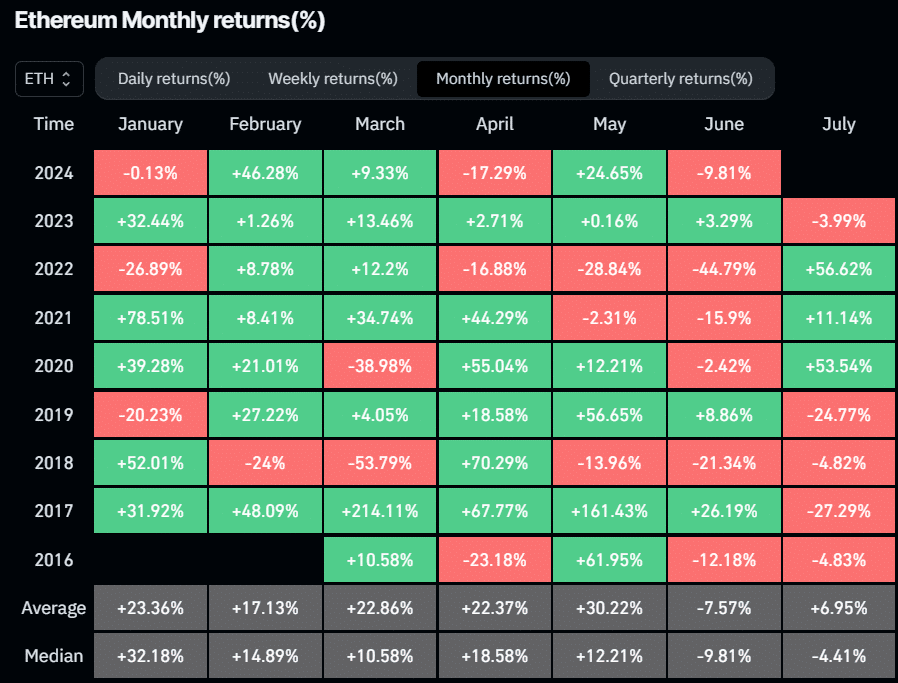This screenshot has width=898, height=683.
Task: Switch to Weekly returns(%) tab
Action: coord(333,79)
